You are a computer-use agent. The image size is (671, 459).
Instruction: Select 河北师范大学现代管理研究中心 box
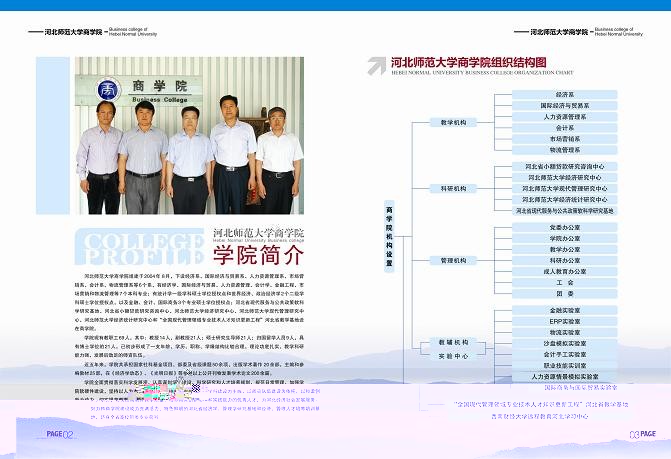(x=564, y=189)
